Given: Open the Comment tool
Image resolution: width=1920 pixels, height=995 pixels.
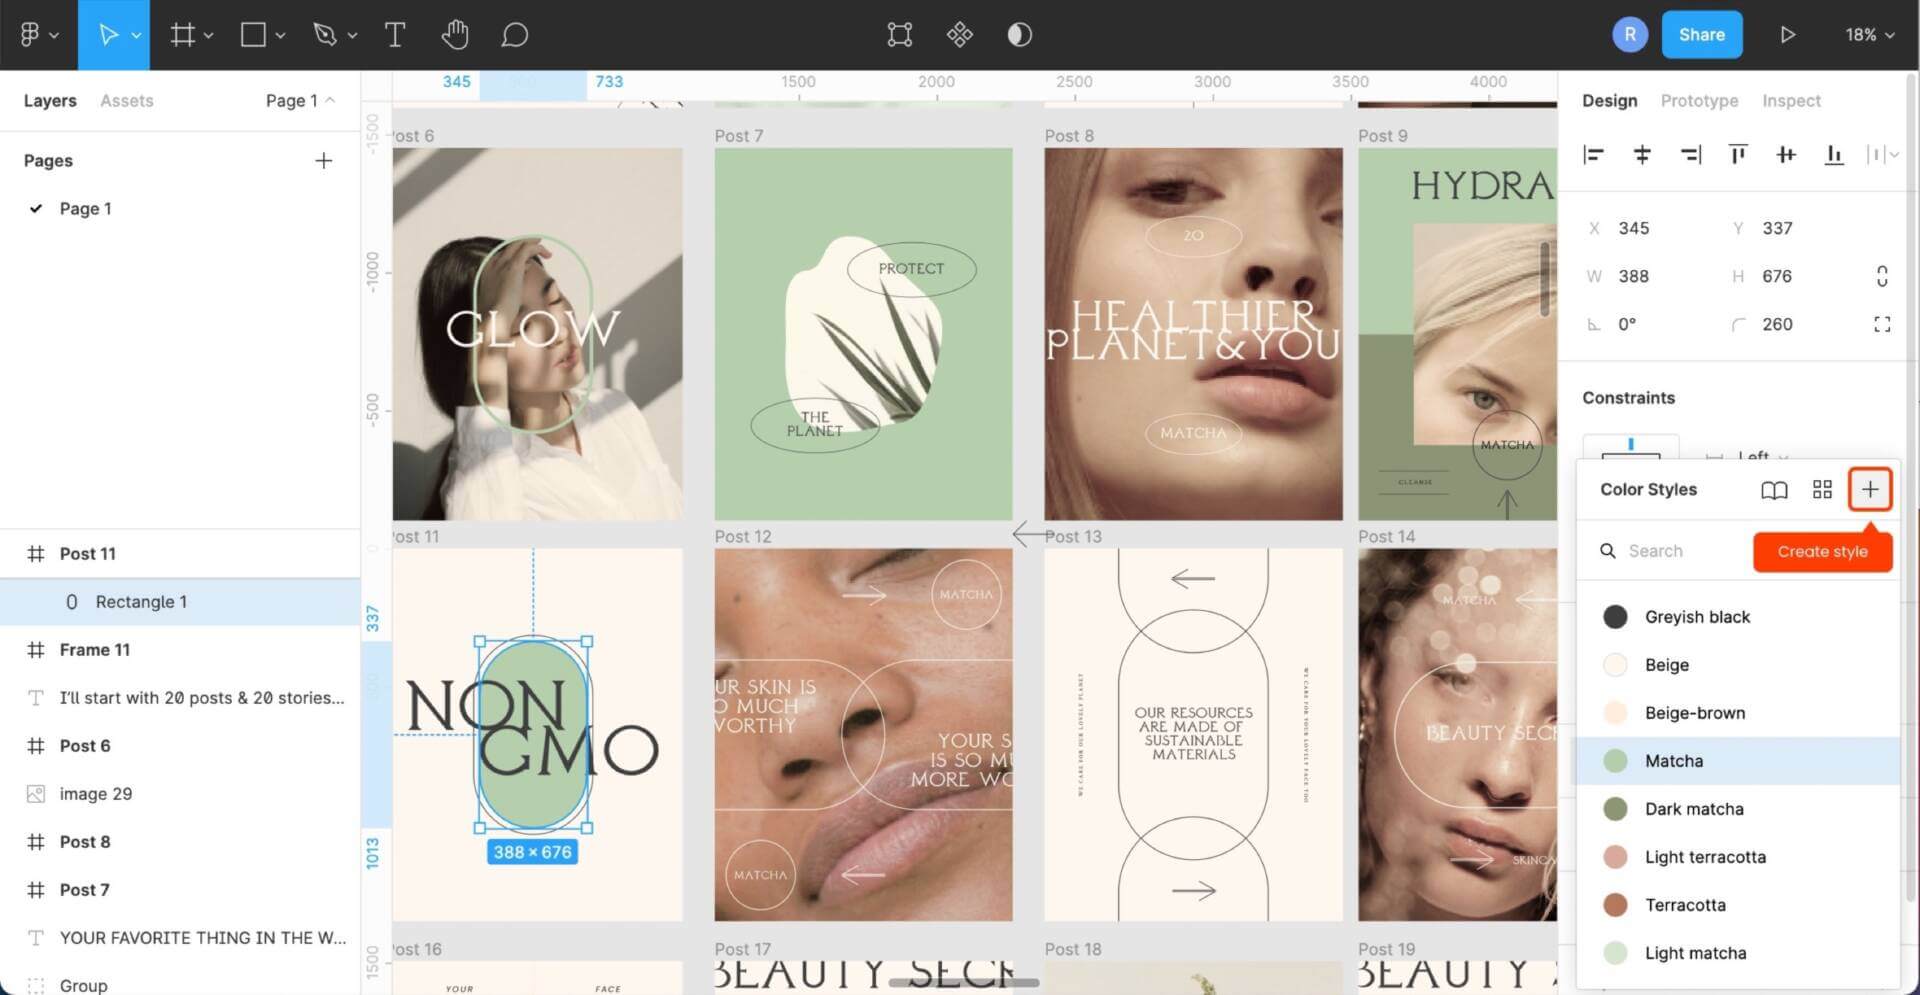Looking at the screenshot, I should pyautogui.click(x=514, y=34).
